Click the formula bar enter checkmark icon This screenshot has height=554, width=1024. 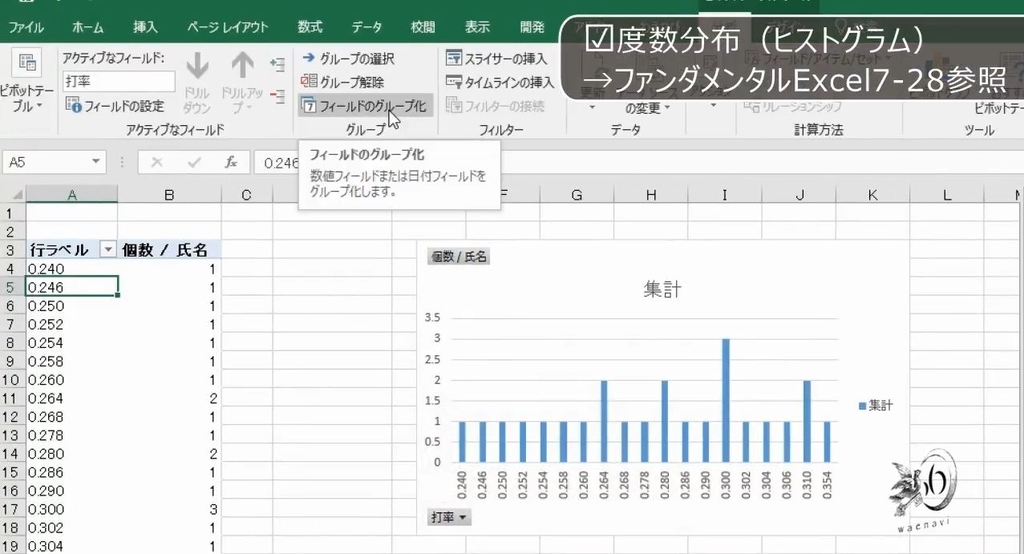pyautogui.click(x=194, y=162)
